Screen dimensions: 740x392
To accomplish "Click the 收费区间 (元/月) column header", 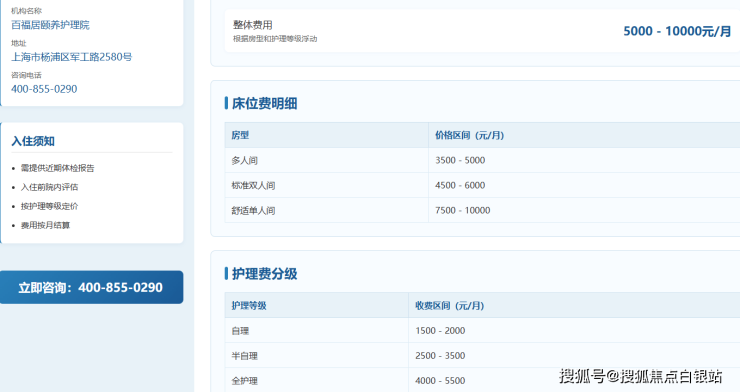I will (x=450, y=306).
